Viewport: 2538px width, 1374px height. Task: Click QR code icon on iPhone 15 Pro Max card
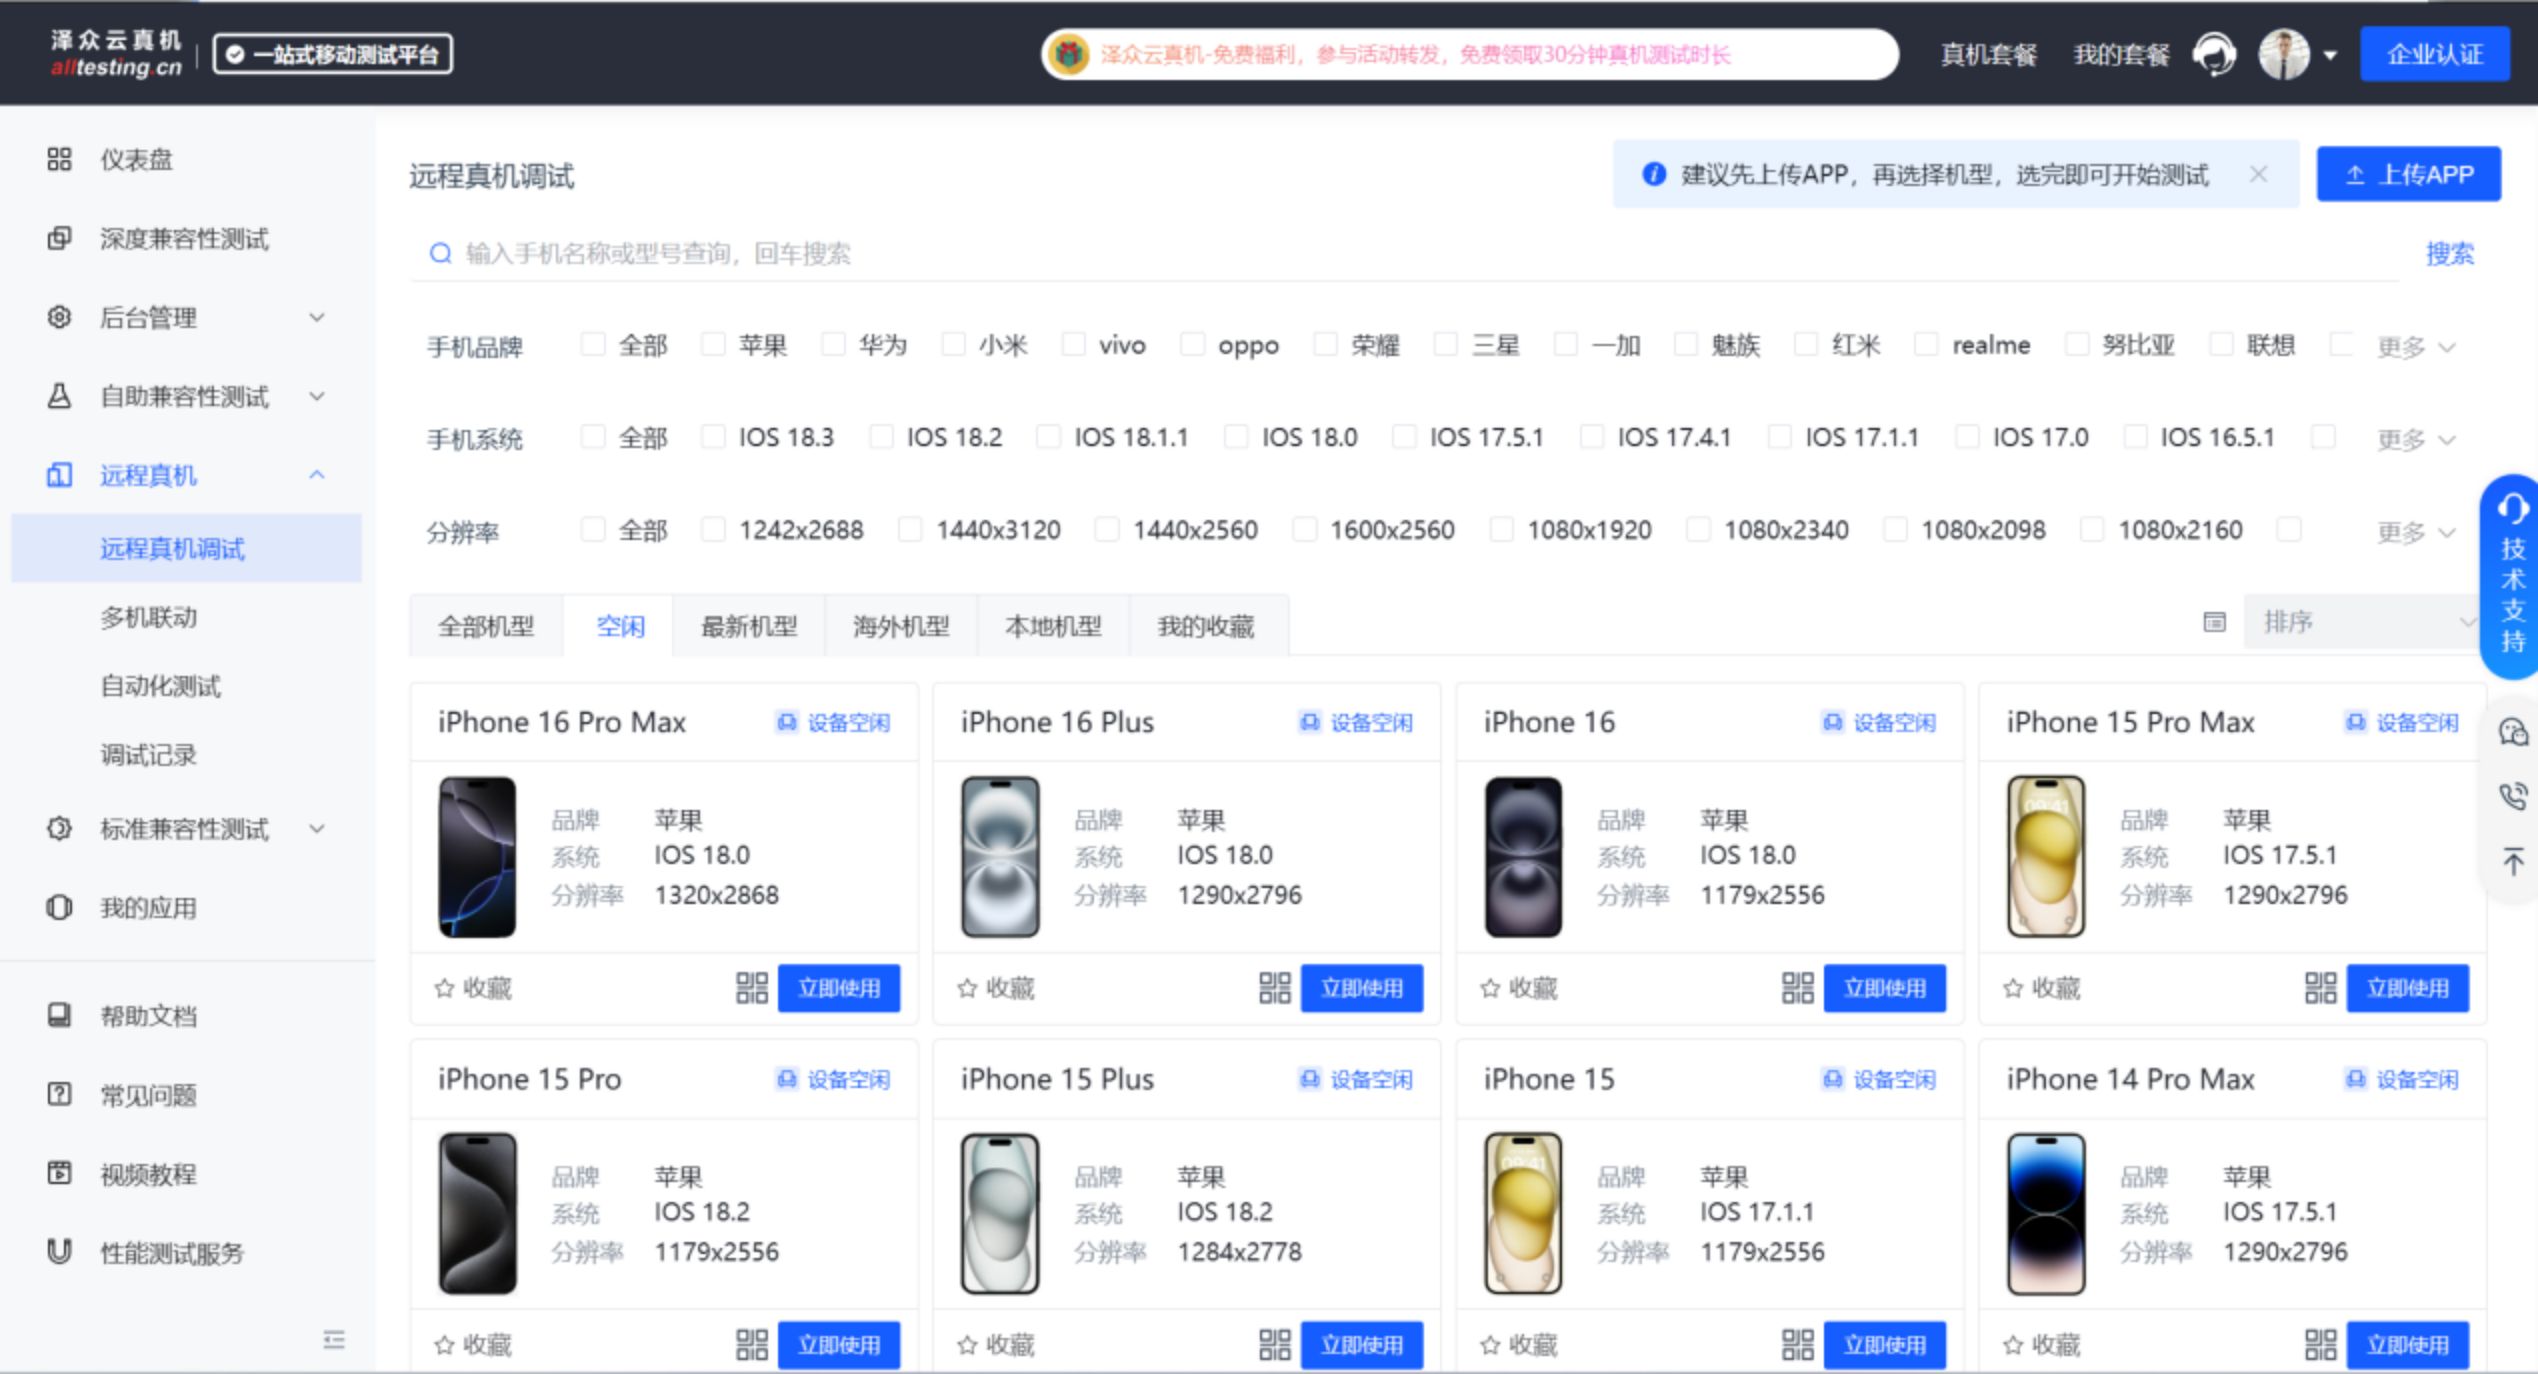pyautogui.click(x=2320, y=988)
